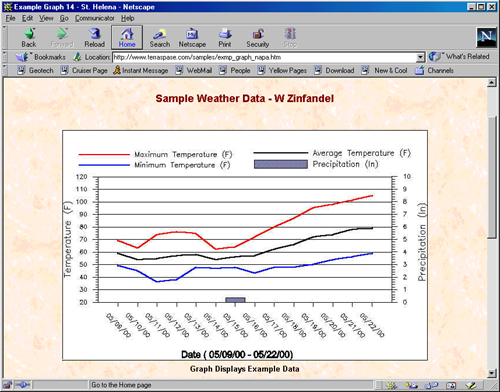Click the location URL field
The image size is (500, 392).
coord(265,57)
